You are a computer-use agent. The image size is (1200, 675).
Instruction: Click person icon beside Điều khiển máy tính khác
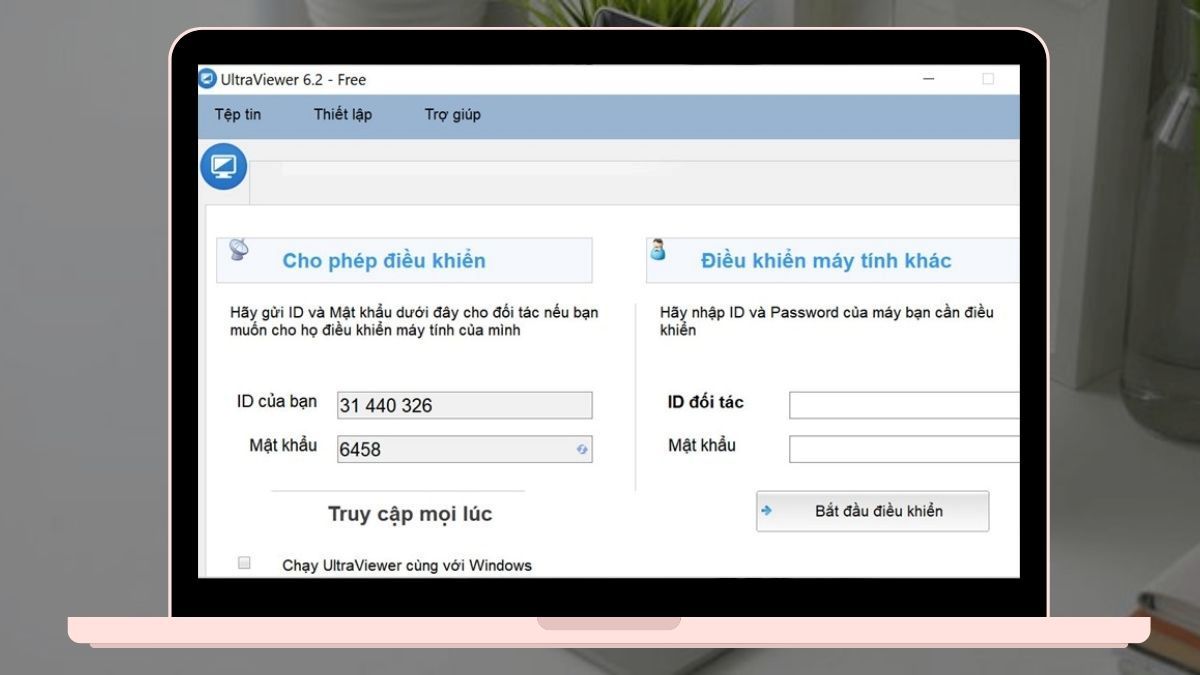tap(658, 249)
